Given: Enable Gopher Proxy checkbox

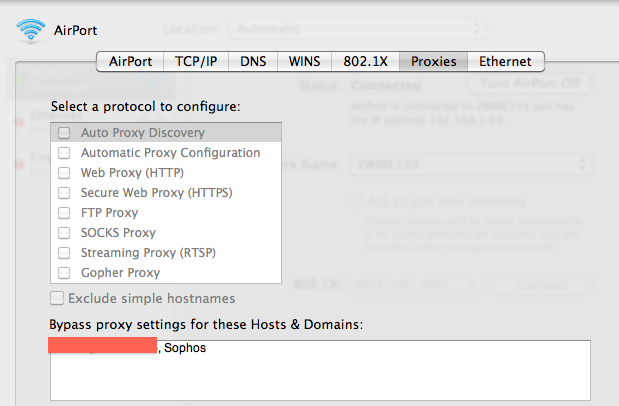Looking at the screenshot, I should pyautogui.click(x=64, y=273).
